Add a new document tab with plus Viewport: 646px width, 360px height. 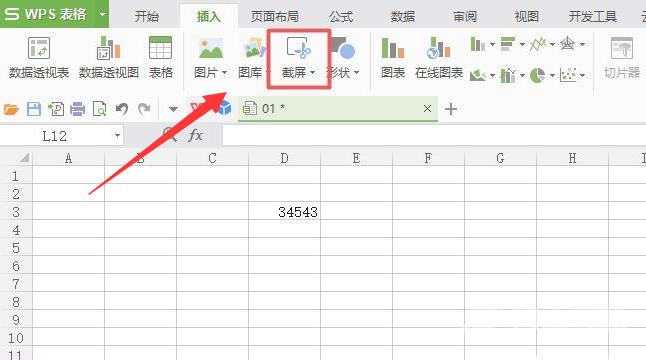pos(451,109)
